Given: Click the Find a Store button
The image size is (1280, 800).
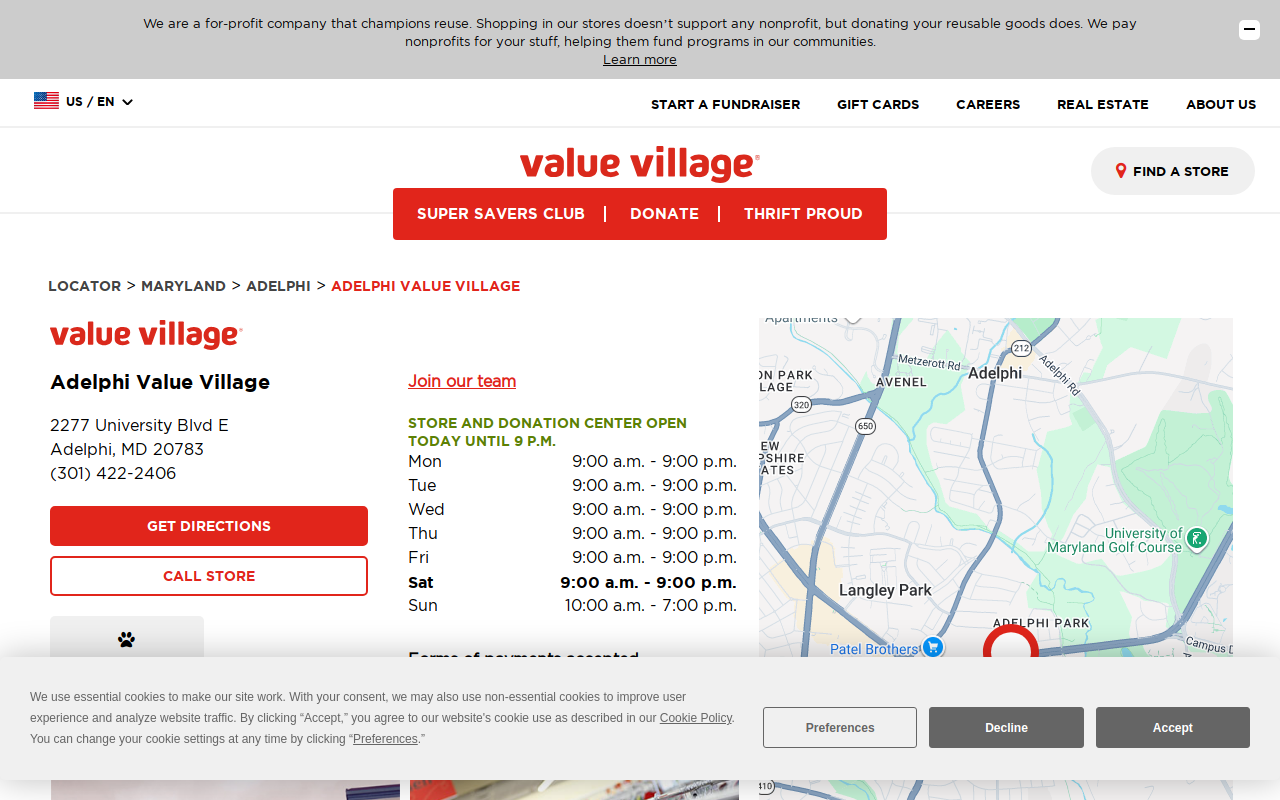Looking at the screenshot, I should (1173, 171).
